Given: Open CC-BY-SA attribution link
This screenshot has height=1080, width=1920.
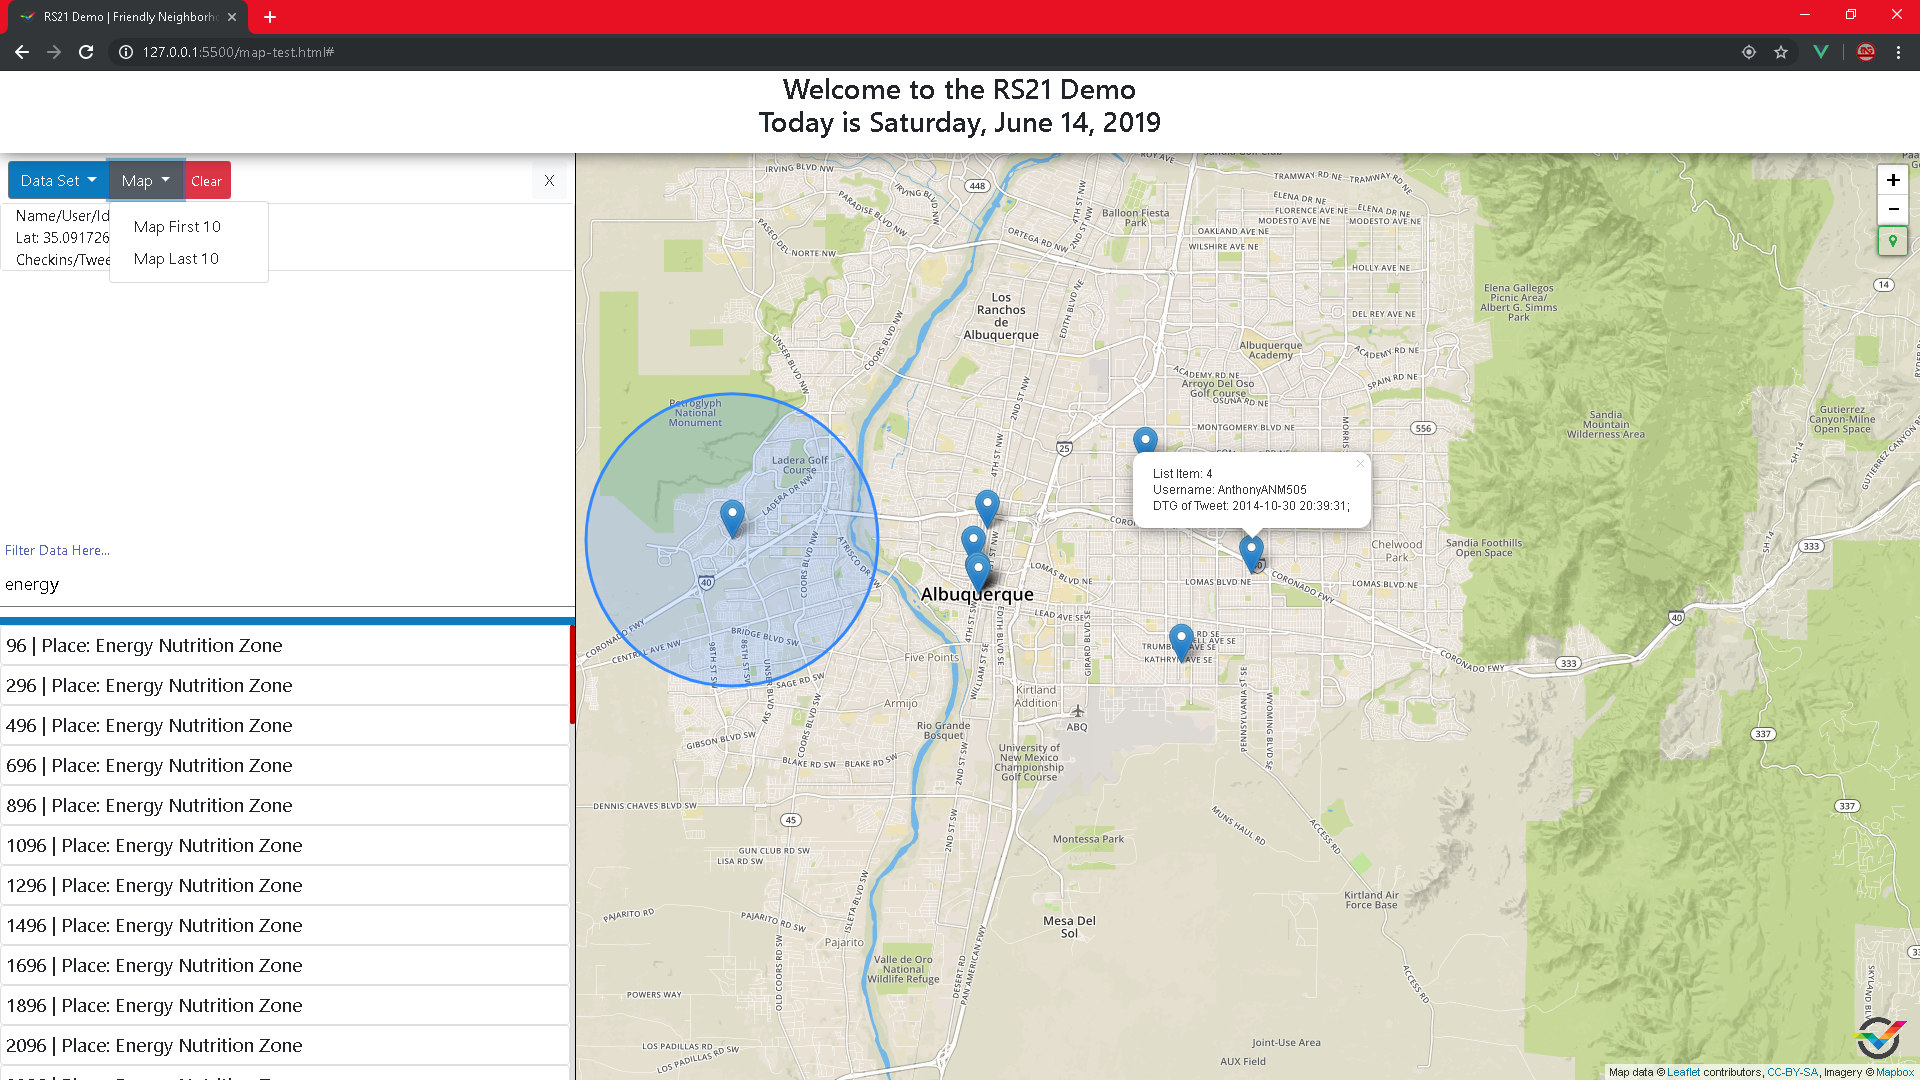Looking at the screenshot, I should 1792,1072.
